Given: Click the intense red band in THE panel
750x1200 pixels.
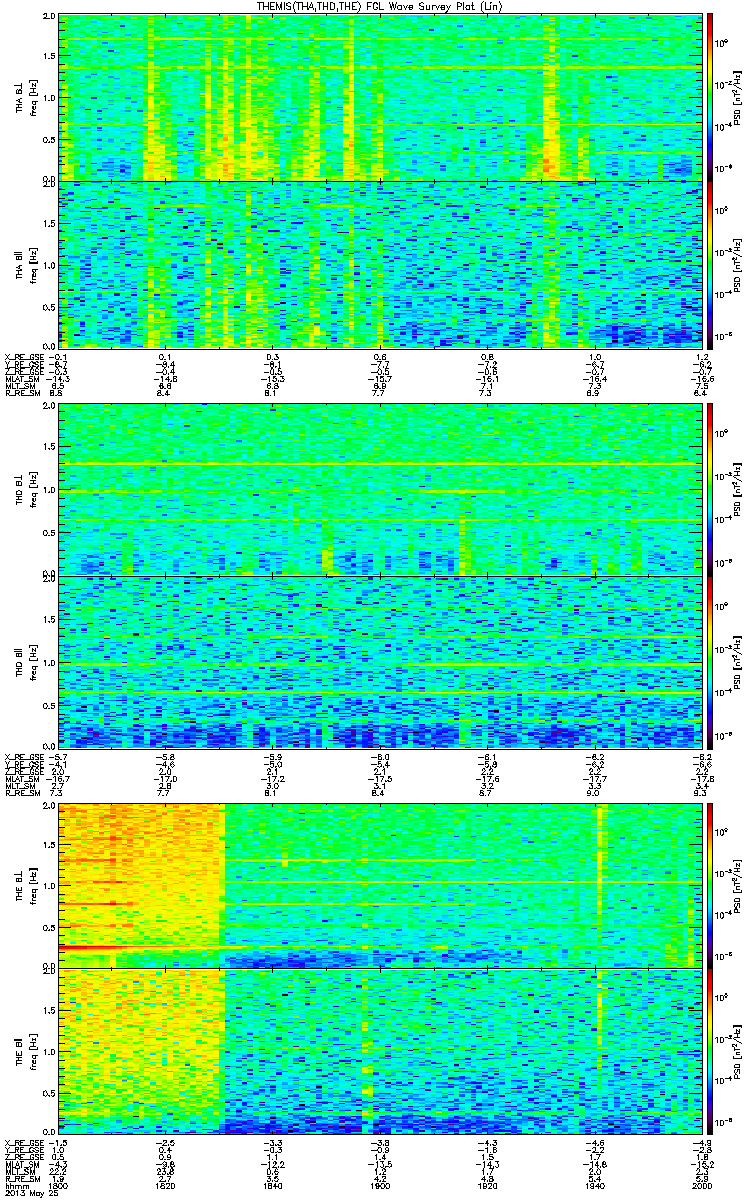Looking at the screenshot, I should (x=140, y=946).
